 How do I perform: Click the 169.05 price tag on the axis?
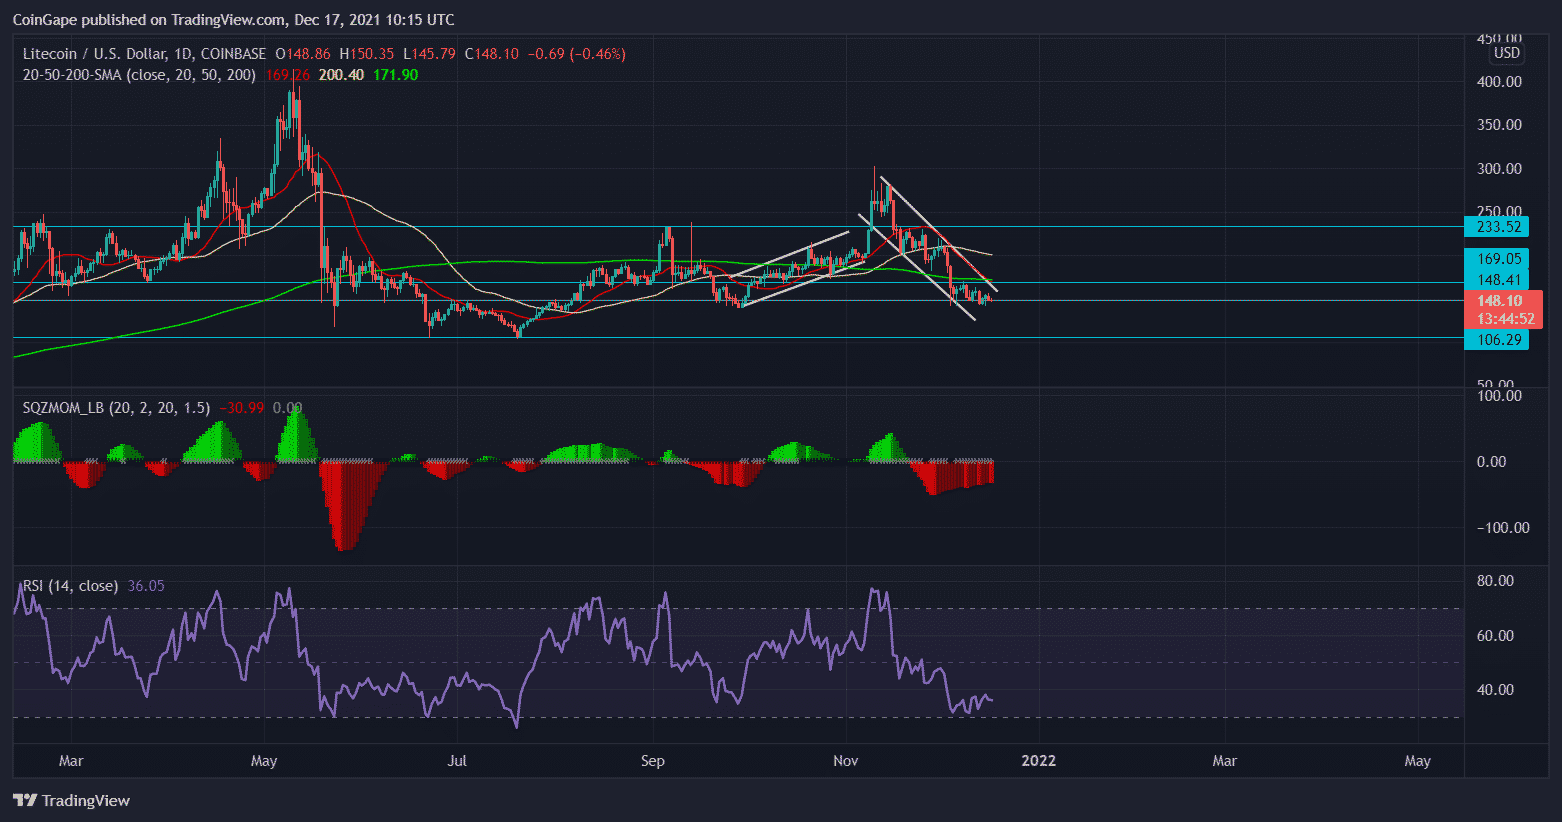point(1497,259)
